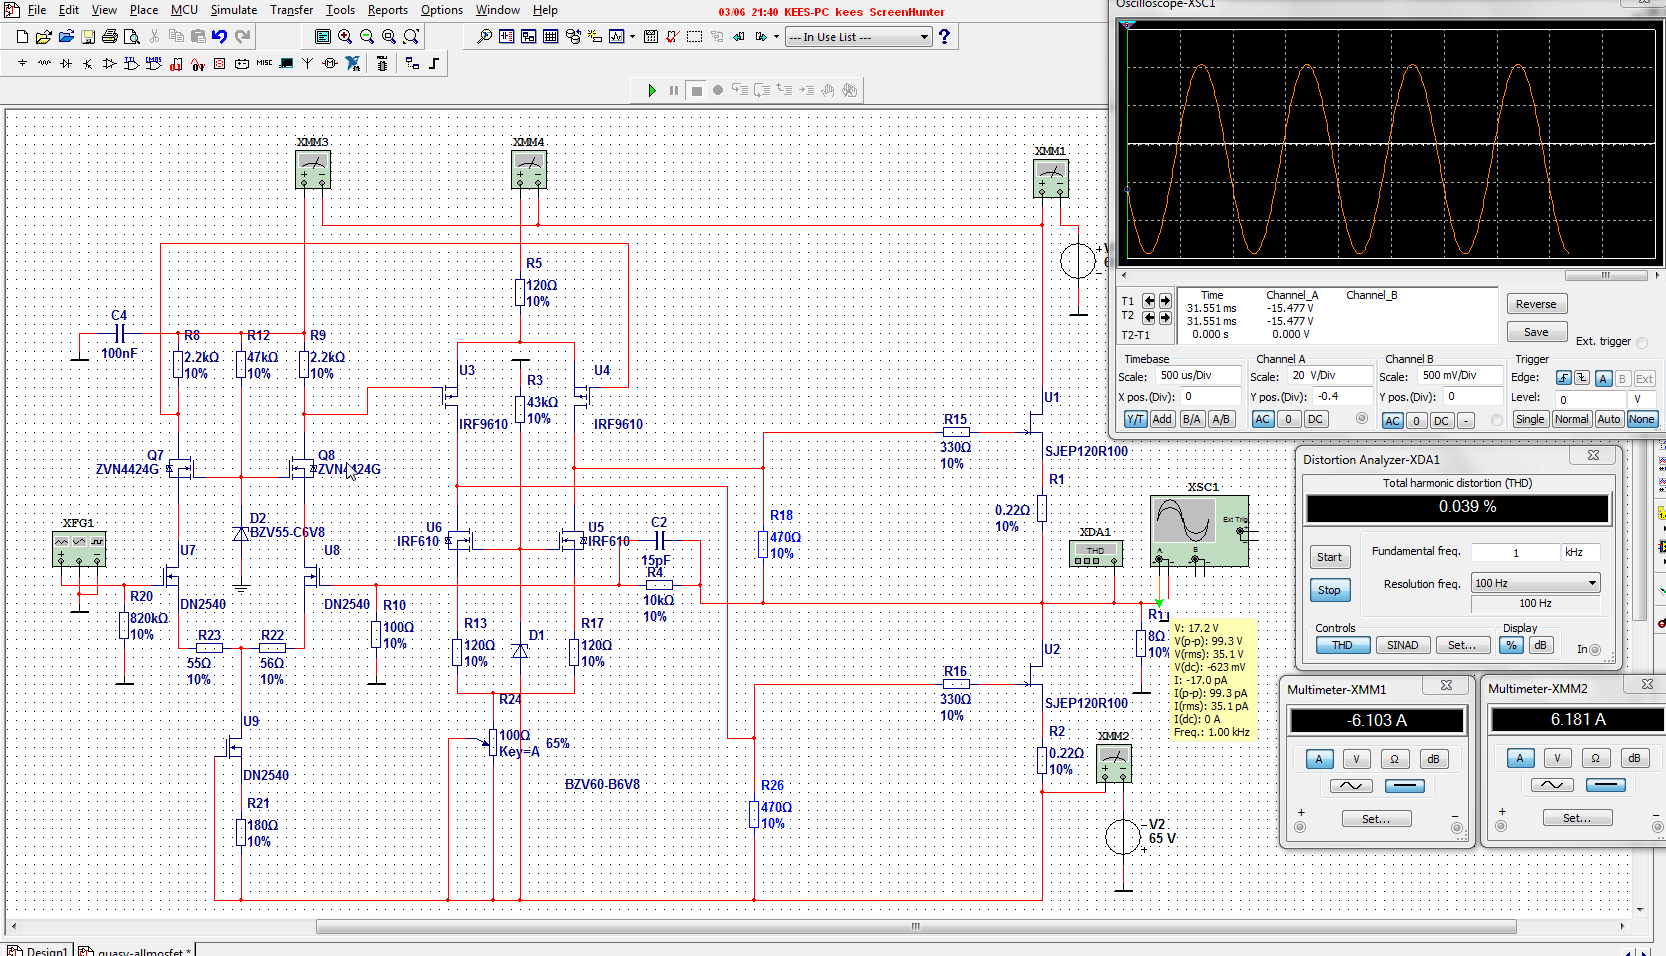Screen dimensions: 1666x956
Task: Click Reverse button on oscilloscope
Action: [1536, 304]
